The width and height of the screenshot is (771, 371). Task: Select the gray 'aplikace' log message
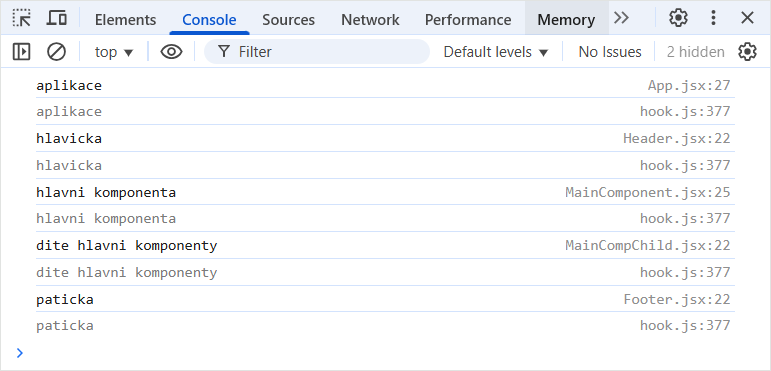(69, 112)
